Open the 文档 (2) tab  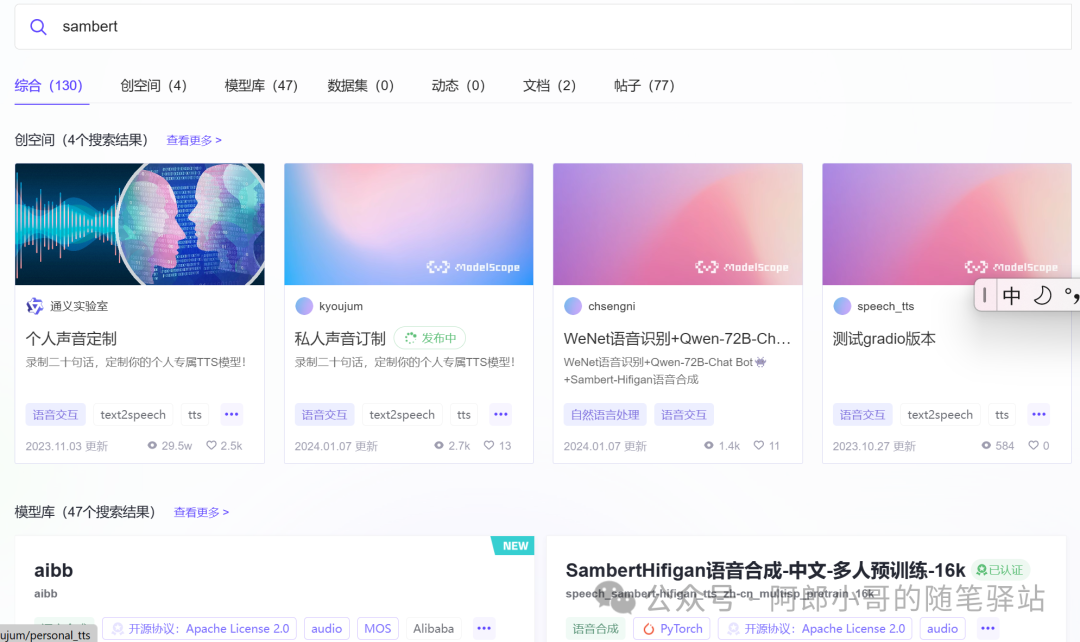click(x=549, y=85)
